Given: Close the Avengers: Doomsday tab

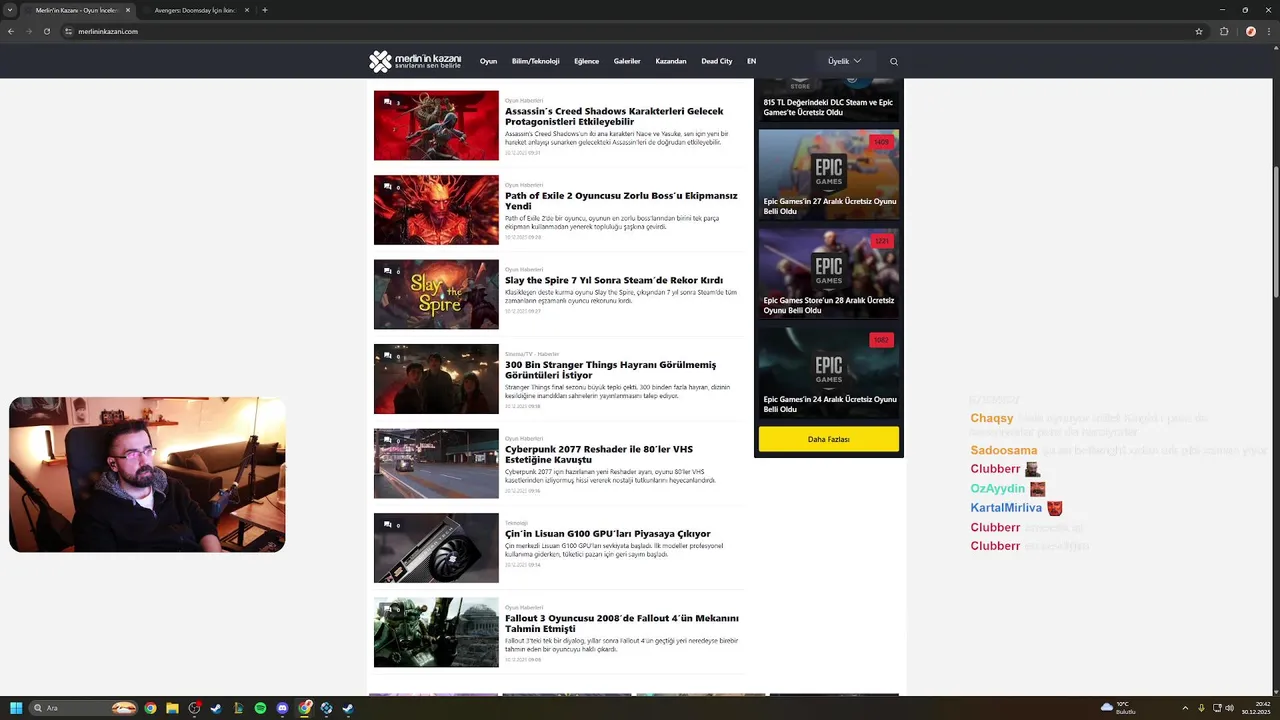Looking at the screenshot, I should click(x=246, y=10).
